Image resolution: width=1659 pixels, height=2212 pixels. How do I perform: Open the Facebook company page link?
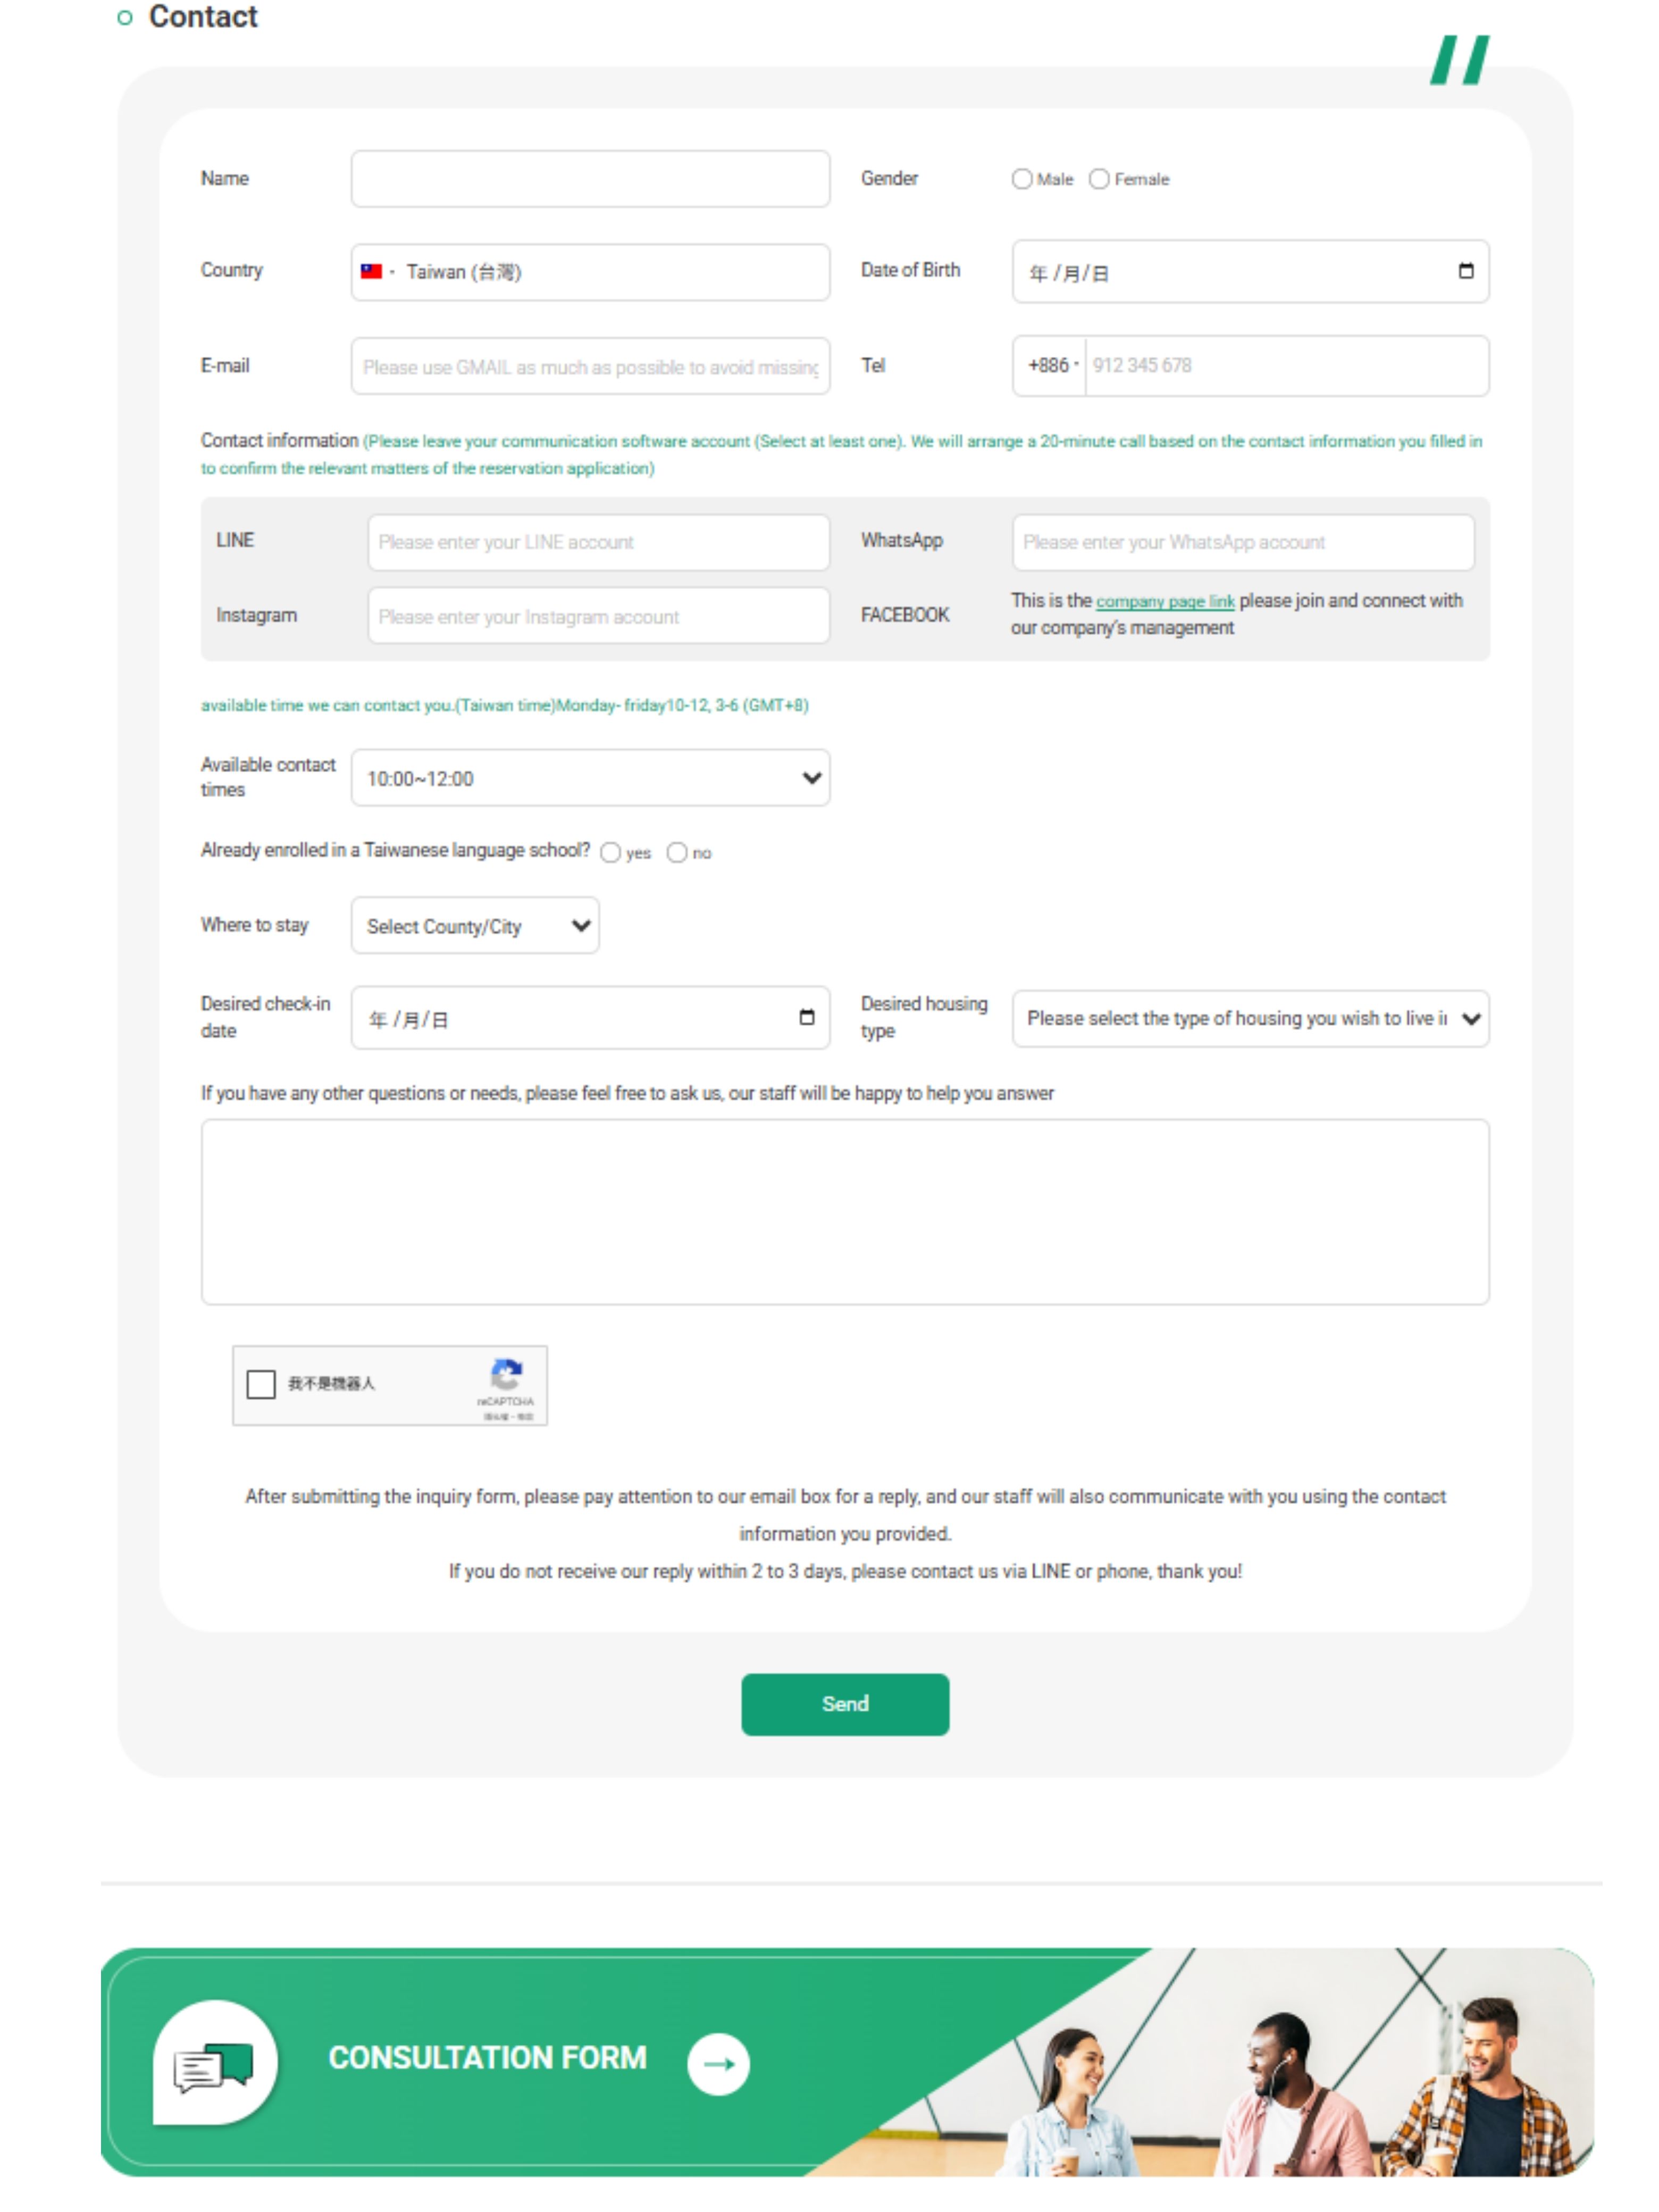(1165, 601)
